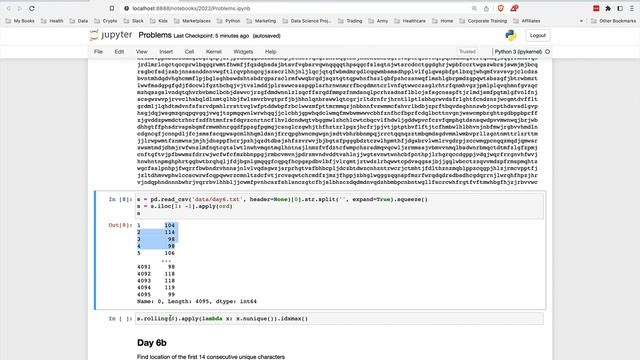The height and width of the screenshot is (360, 640).
Task: Open the Insert menu
Action: 166,52
